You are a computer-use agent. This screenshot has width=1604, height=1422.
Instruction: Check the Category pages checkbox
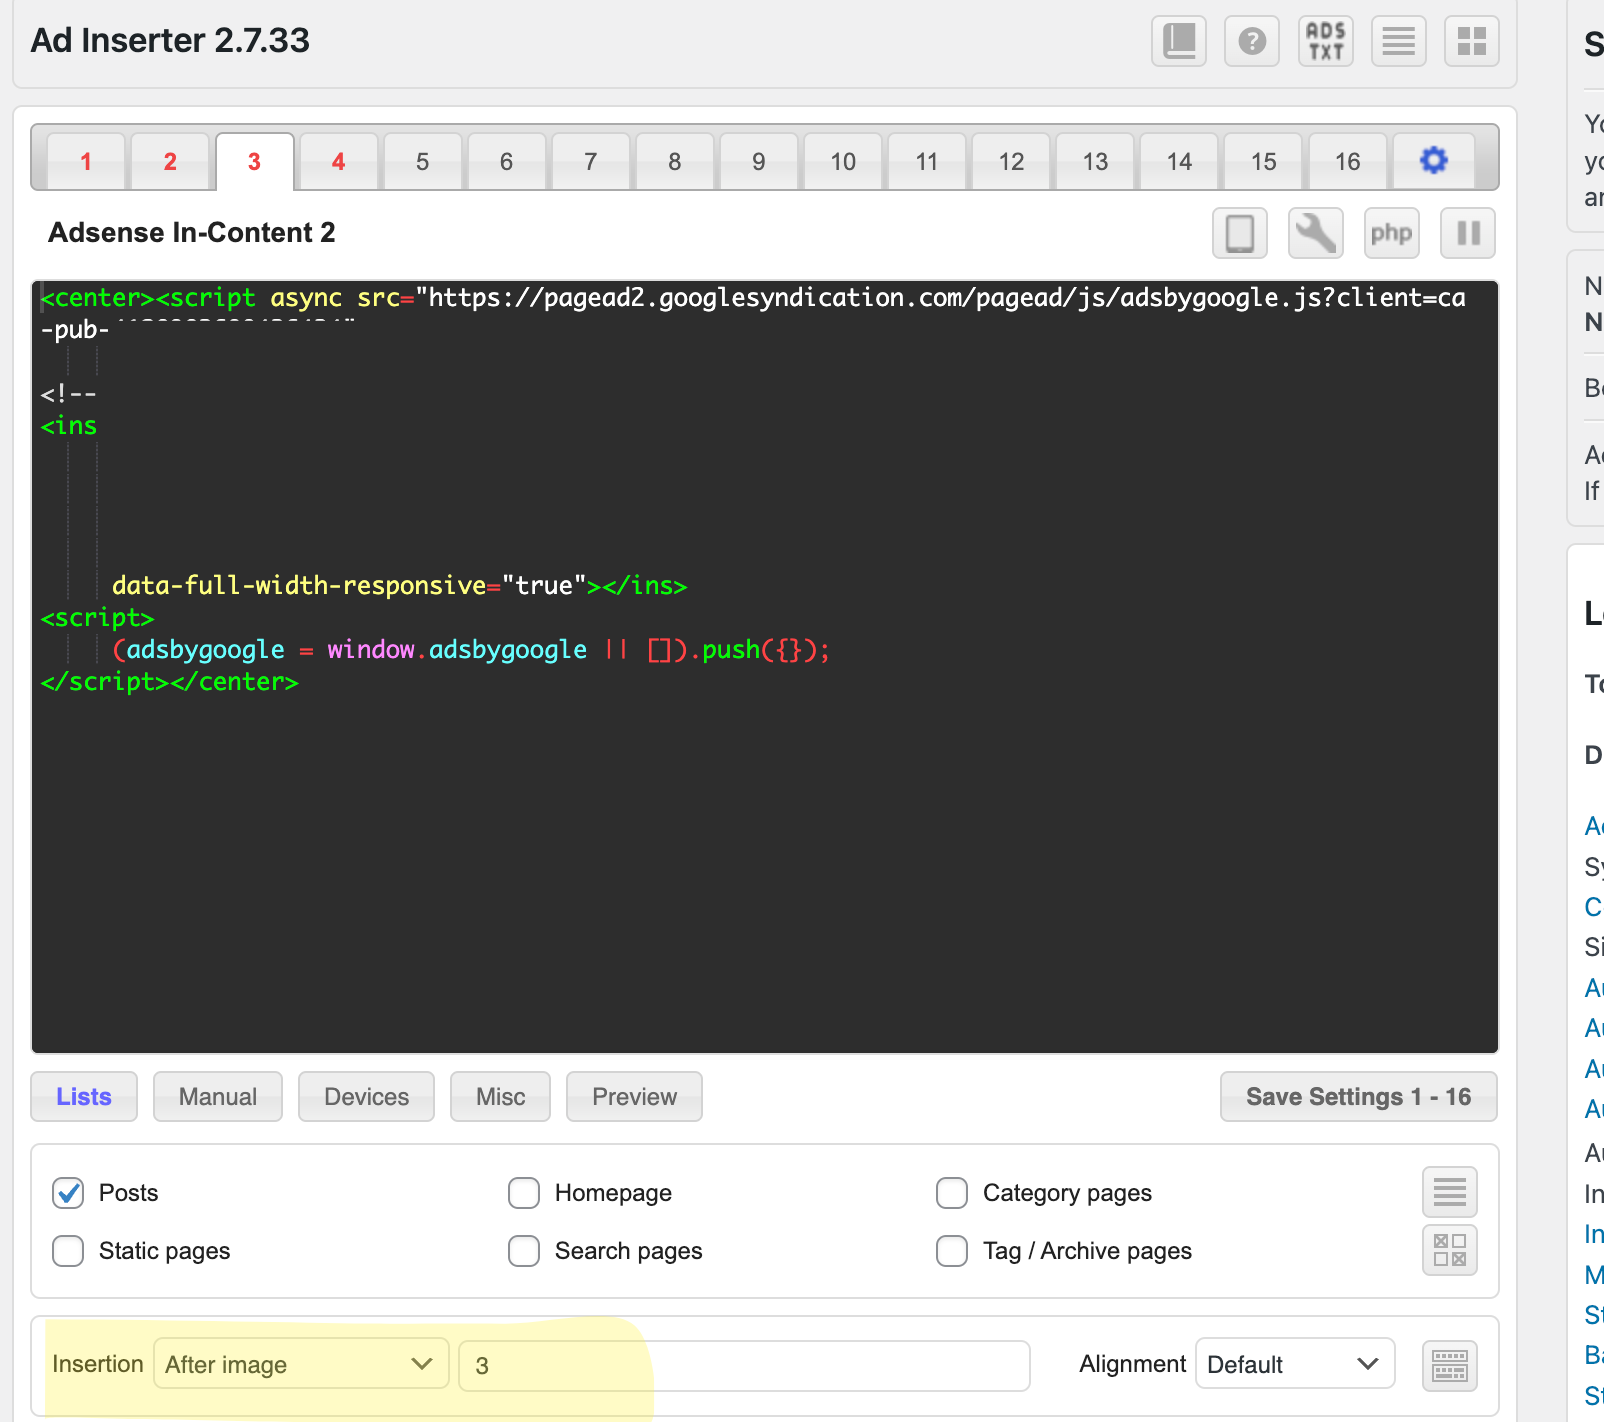[x=952, y=1193]
